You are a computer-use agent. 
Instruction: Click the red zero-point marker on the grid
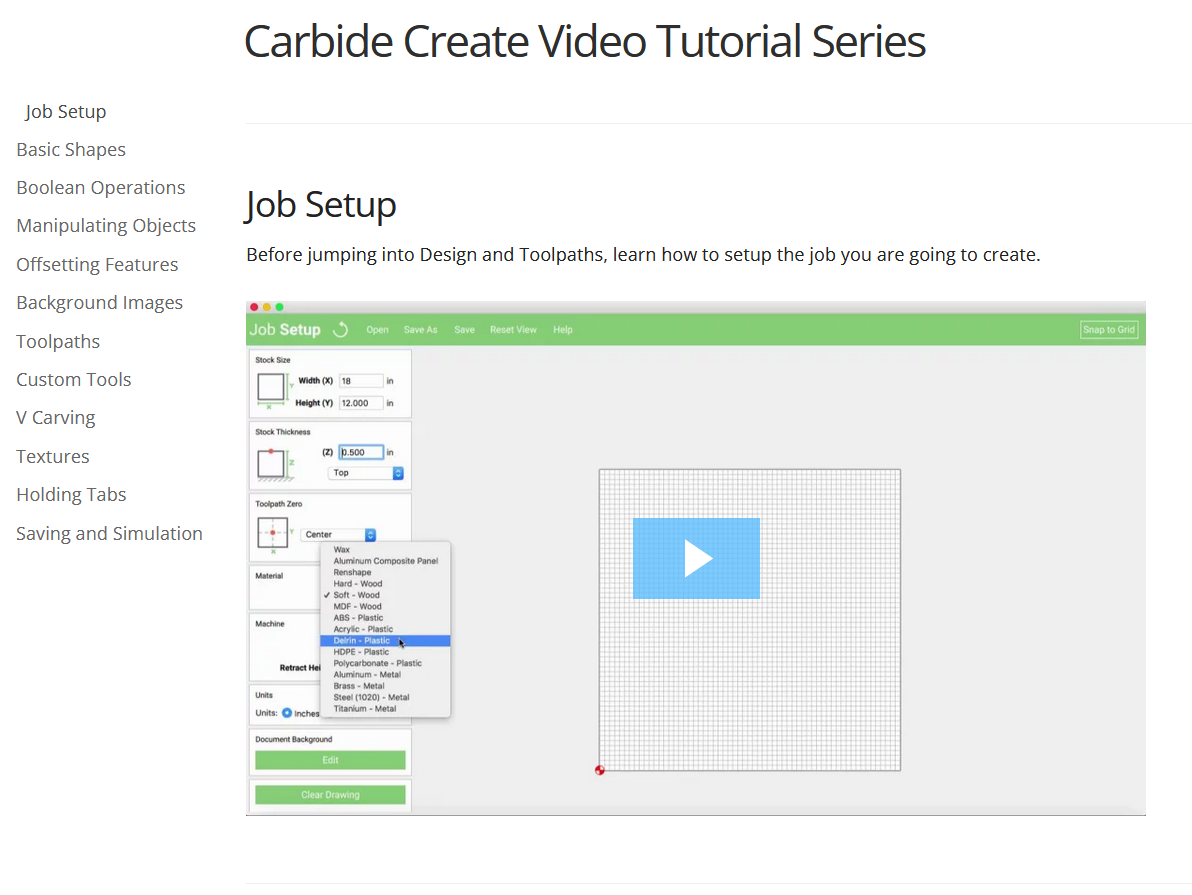tap(599, 769)
